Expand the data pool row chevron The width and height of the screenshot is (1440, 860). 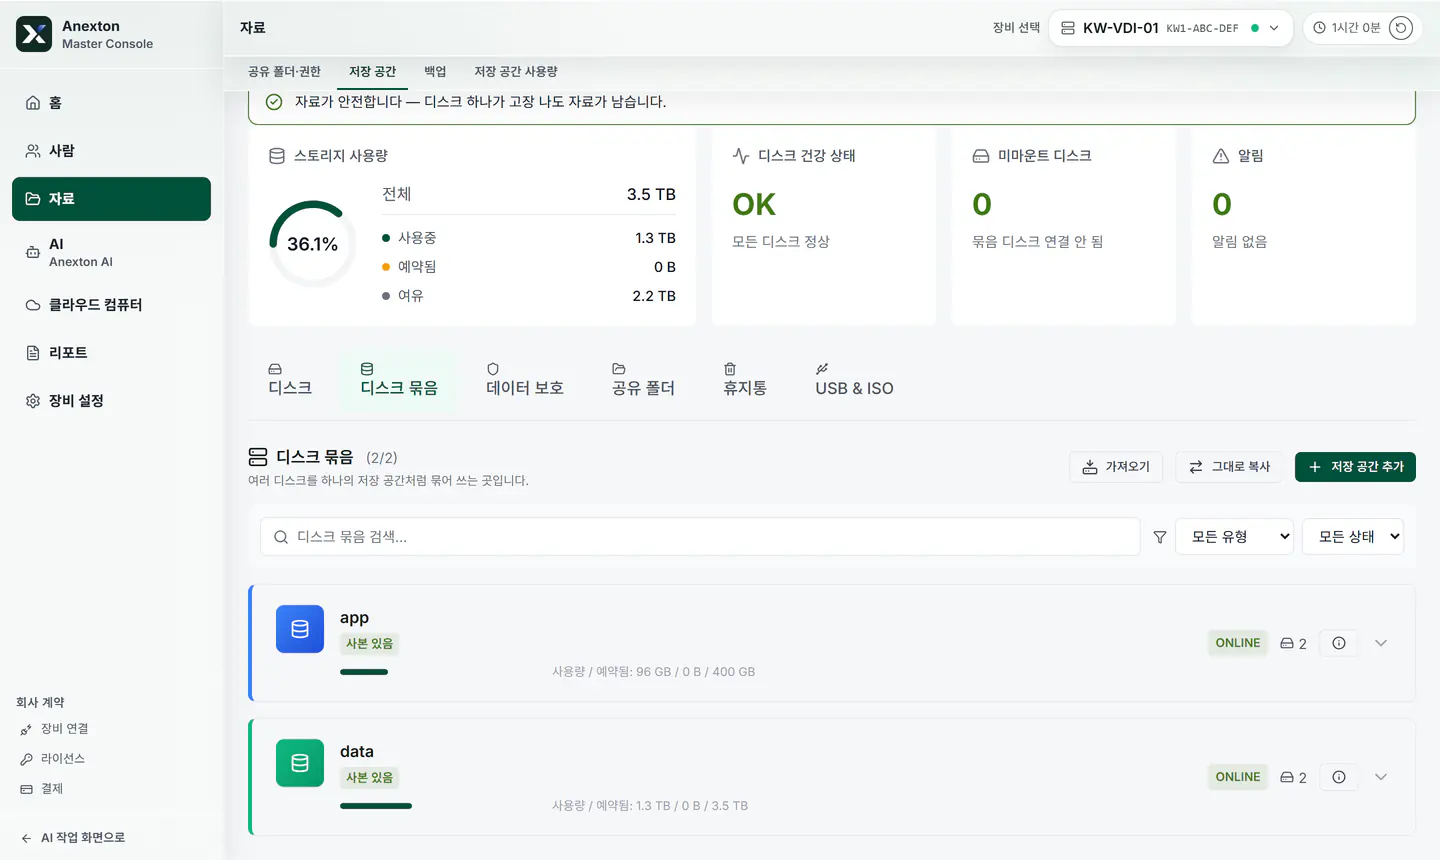point(1381,777)
